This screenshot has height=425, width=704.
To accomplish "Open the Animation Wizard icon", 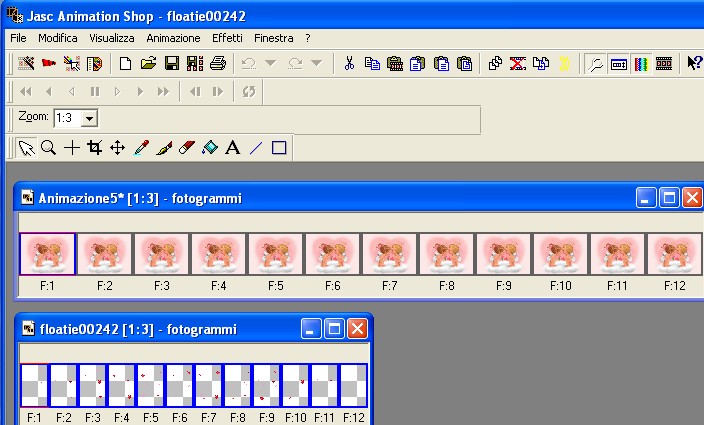I will [x=26, y=63].
